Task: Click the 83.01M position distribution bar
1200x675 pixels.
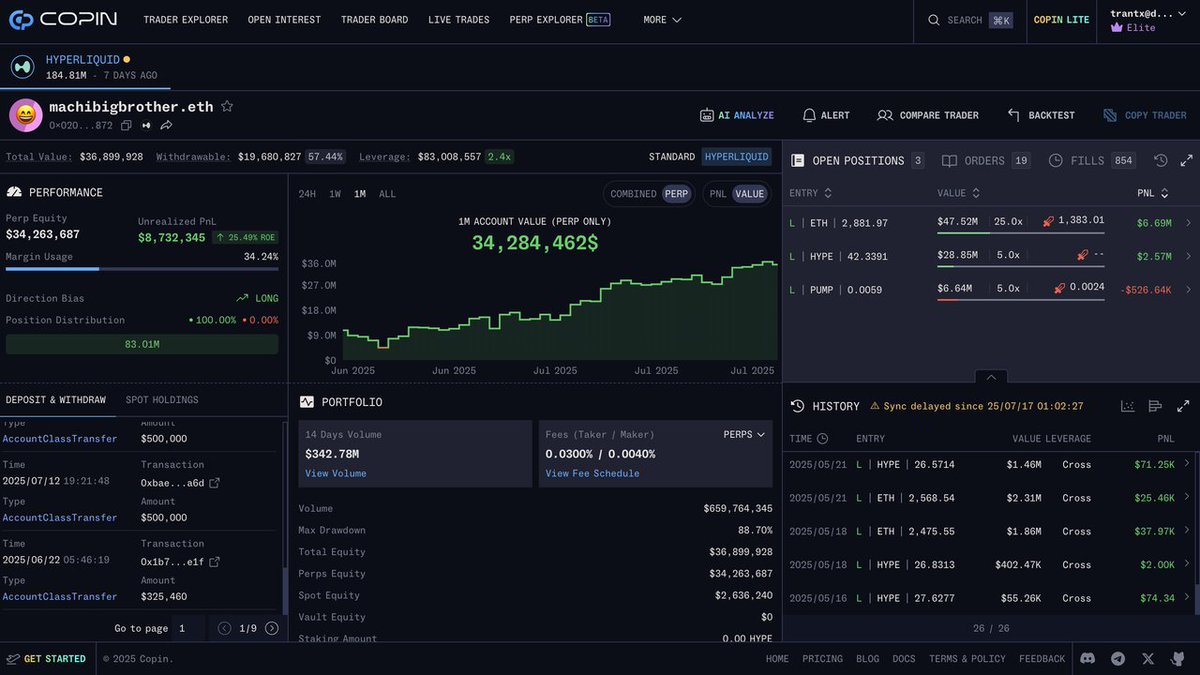Action: click(142, 344)
